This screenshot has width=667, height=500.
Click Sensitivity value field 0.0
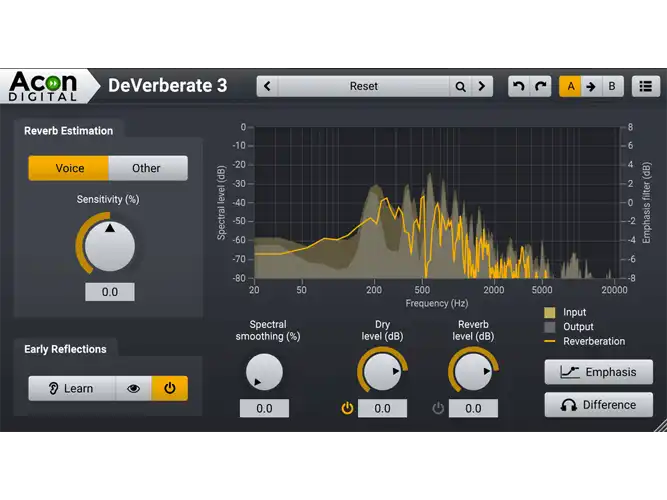pyautogui.click(x=110, y=292)
